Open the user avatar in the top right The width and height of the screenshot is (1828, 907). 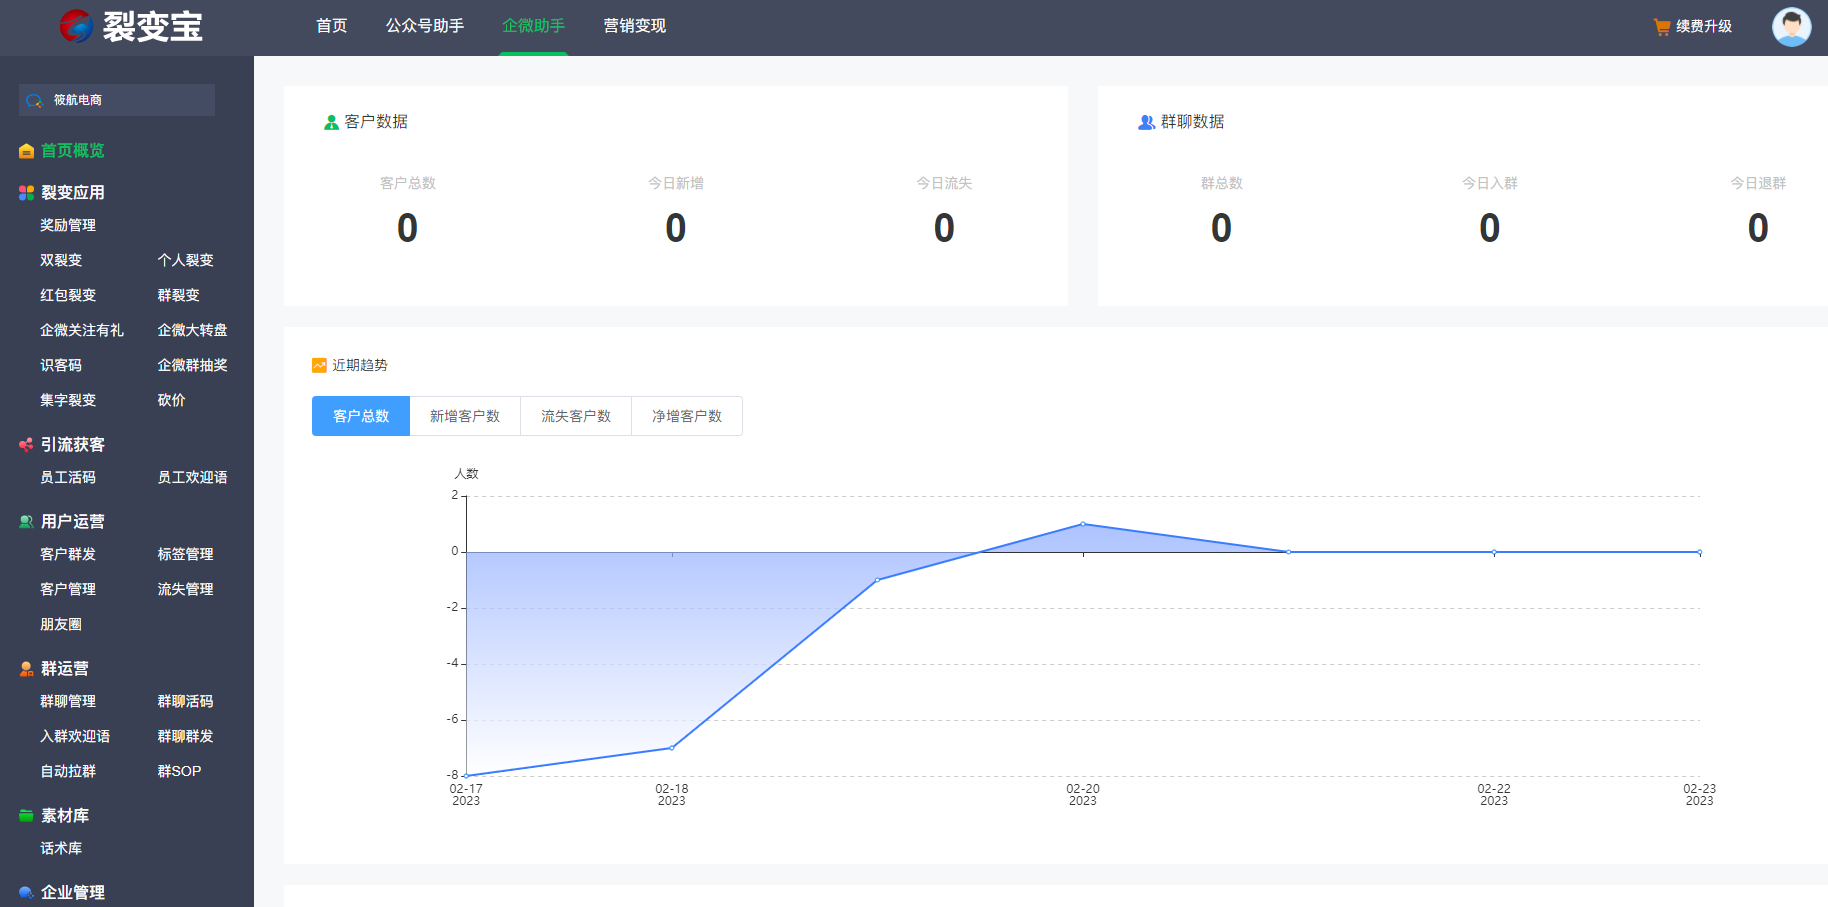pos(1791,27)
